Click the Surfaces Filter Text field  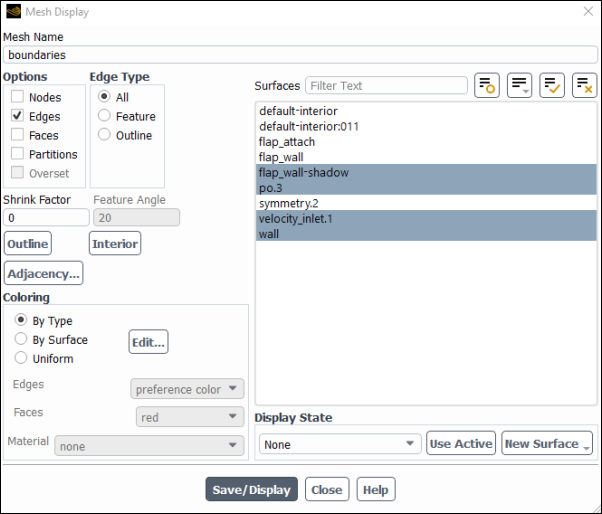click(x=386, y=85)
